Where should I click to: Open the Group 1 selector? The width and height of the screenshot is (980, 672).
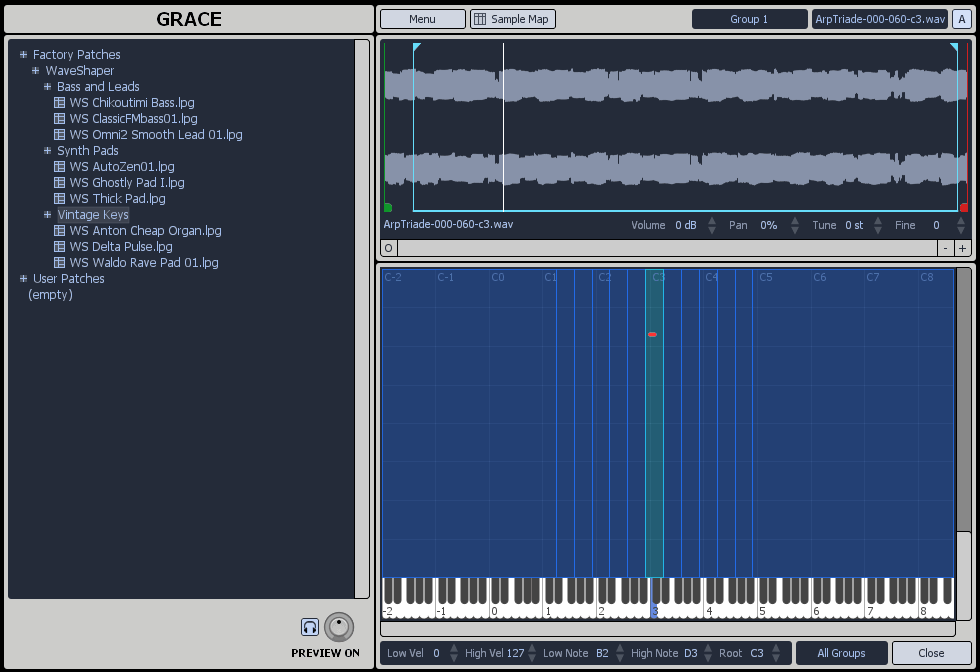pos(749,19)
